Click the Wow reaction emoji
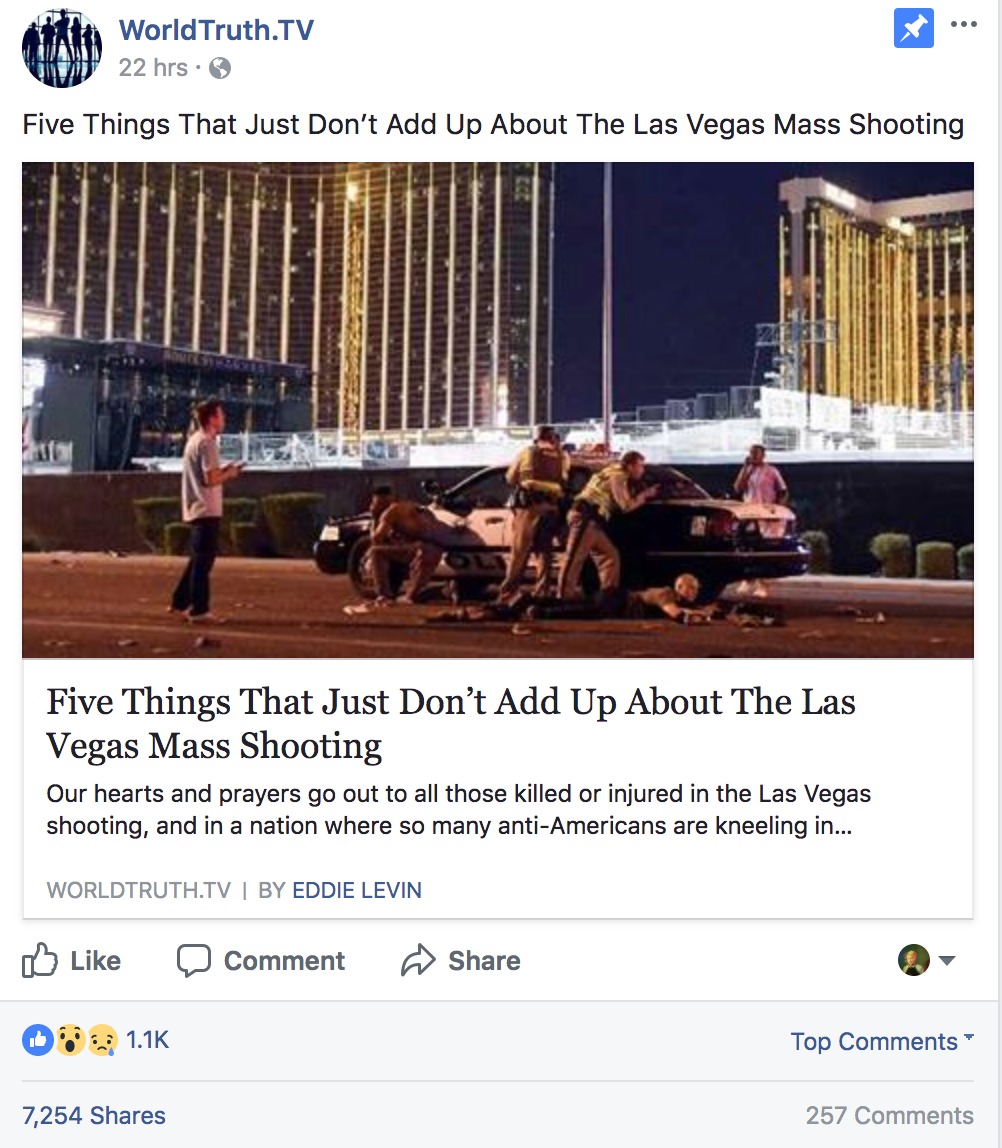This screenshot has height=1148, width=1002. pos(70,1040)
